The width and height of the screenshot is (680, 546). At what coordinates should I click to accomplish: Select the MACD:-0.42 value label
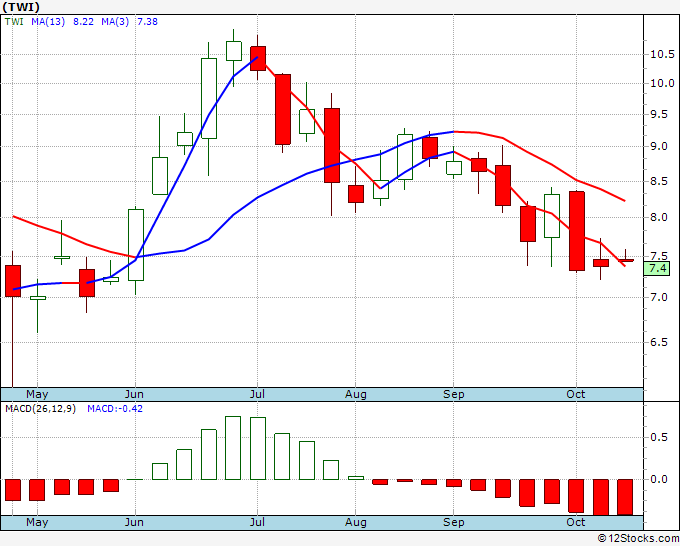pos(115,409)
